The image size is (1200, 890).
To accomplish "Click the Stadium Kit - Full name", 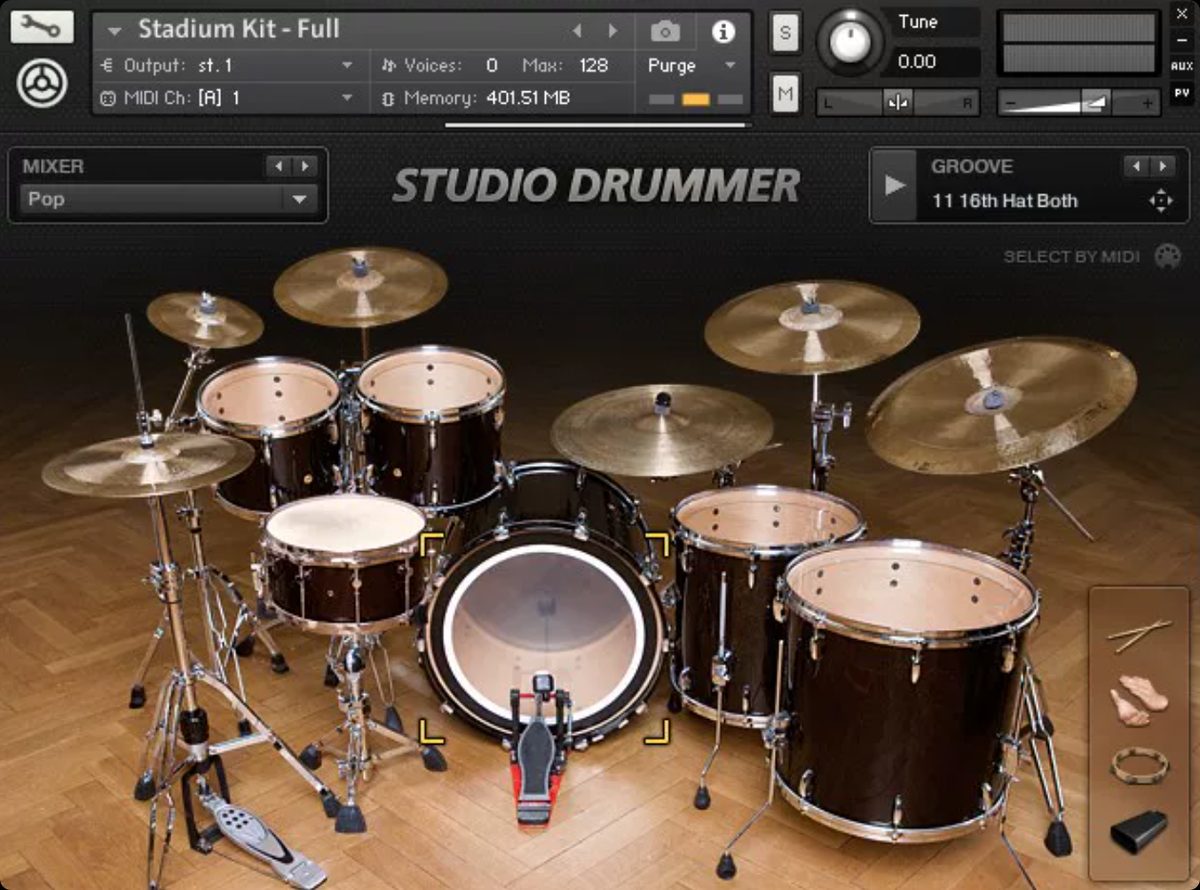I will [239, 29].
